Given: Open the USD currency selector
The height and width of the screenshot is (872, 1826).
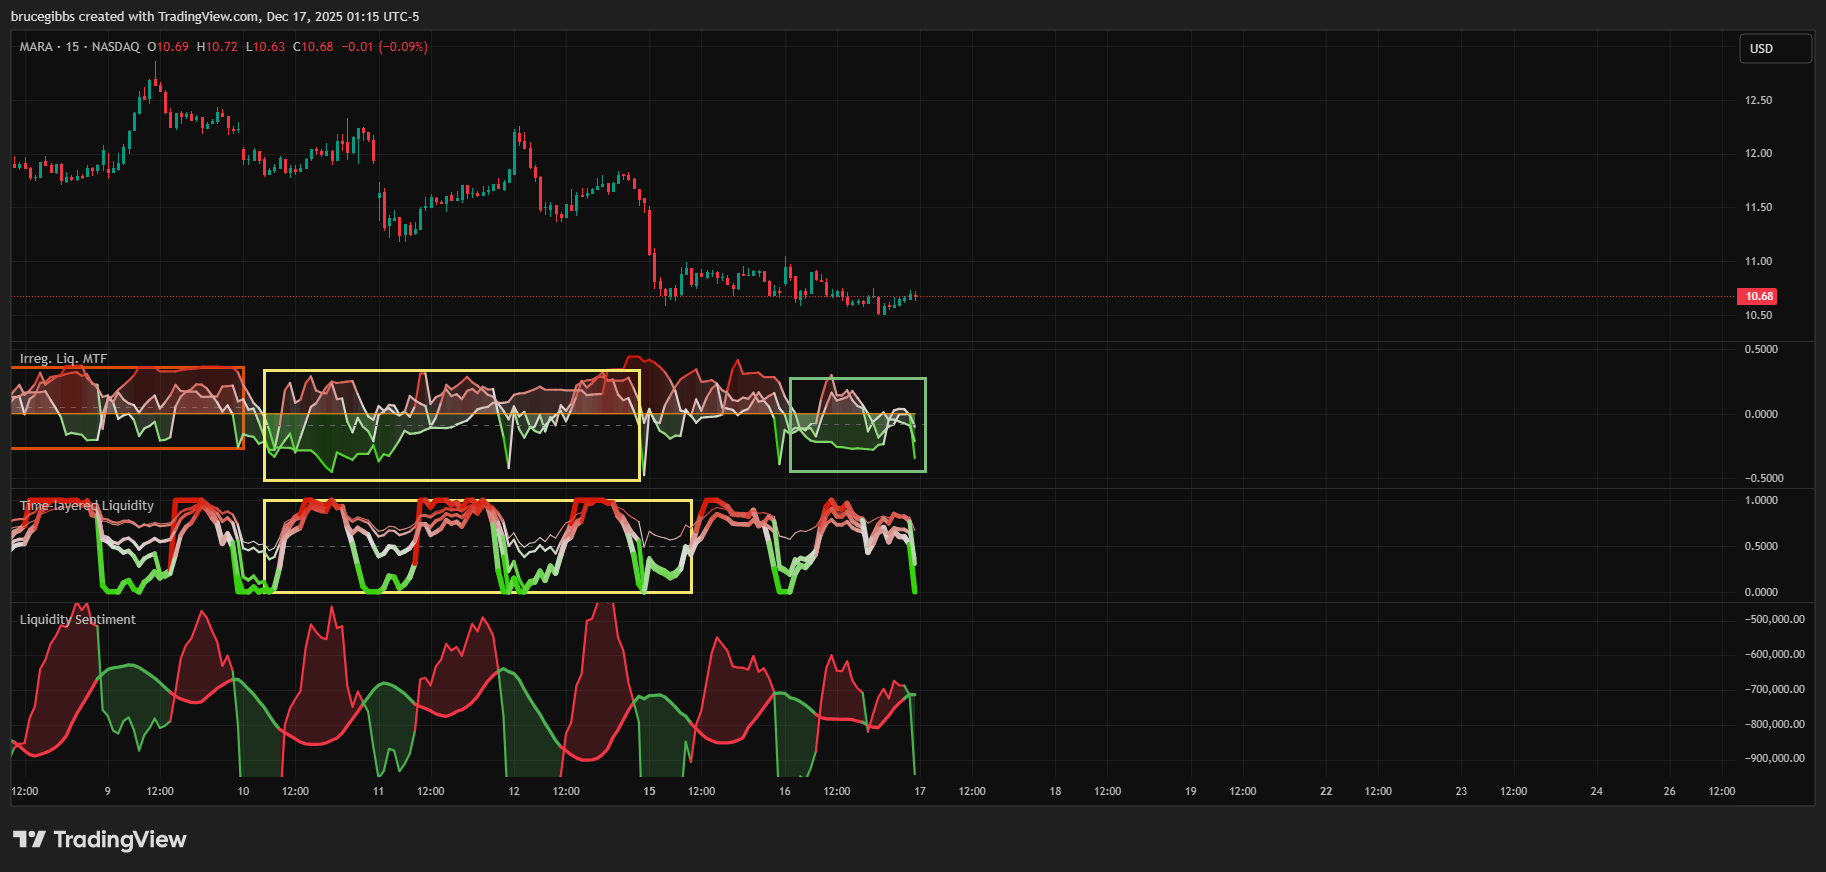Looking at the screenshot, I should pyautogui.click(x=1774, y=49).
